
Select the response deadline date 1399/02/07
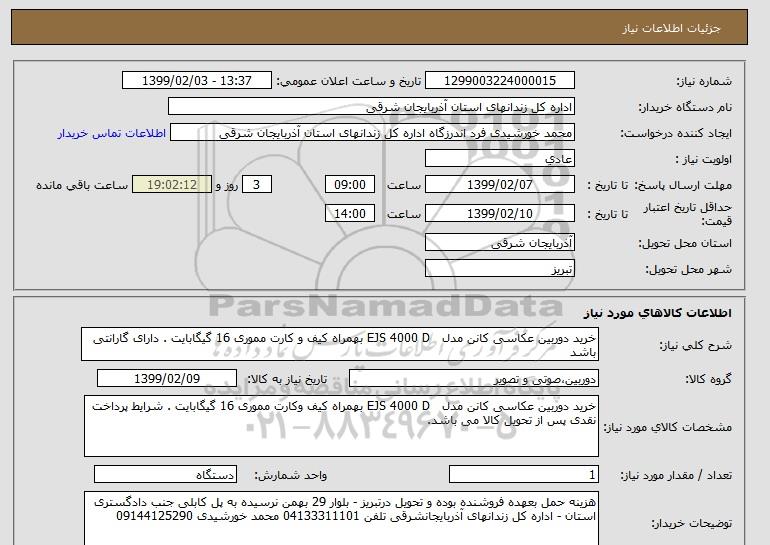click(499, 185)
